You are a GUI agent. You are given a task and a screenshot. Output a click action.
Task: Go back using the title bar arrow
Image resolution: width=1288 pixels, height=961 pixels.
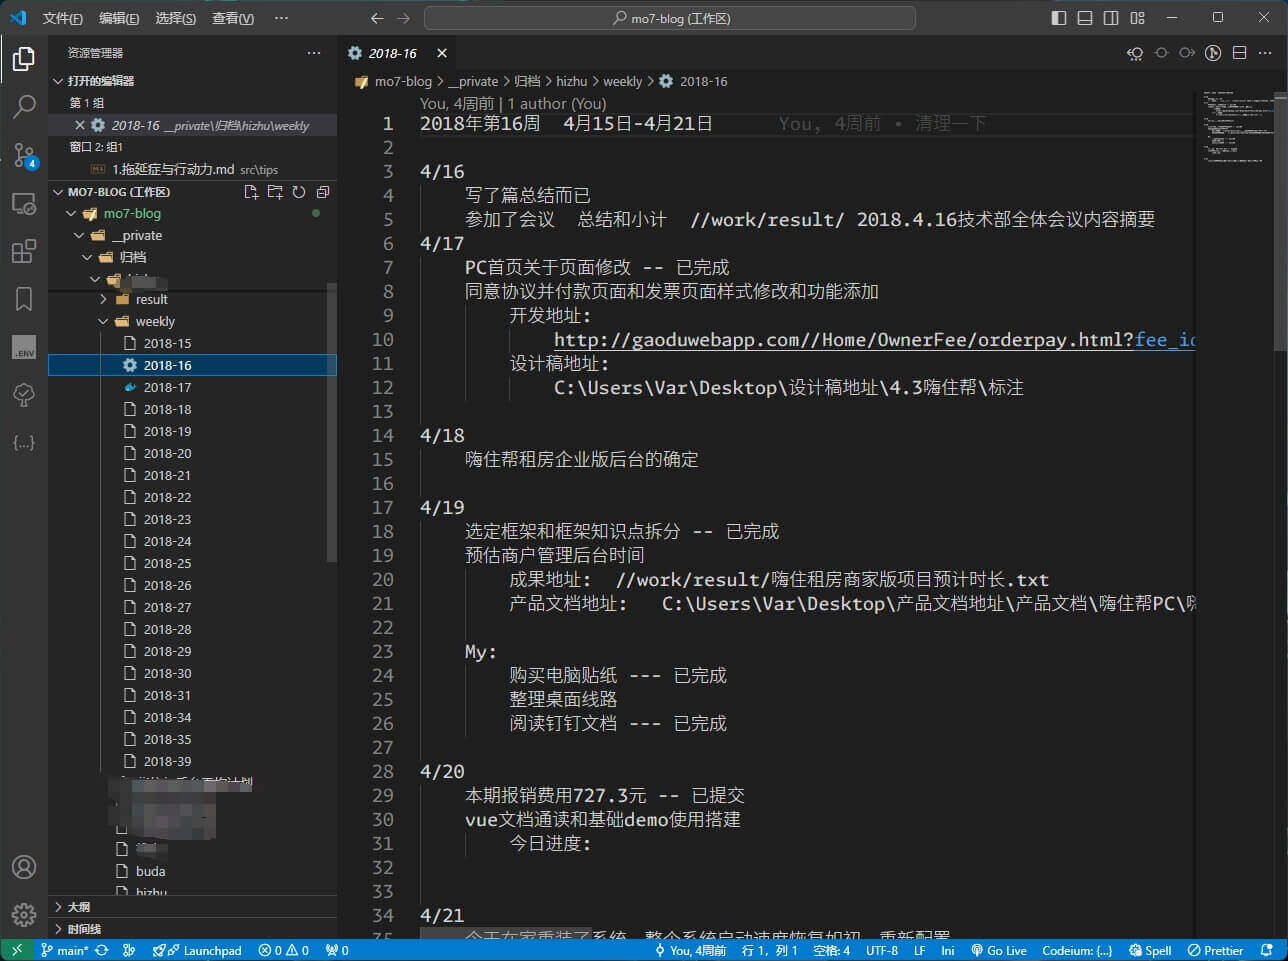pyautogui.click(x=377, y=18)
